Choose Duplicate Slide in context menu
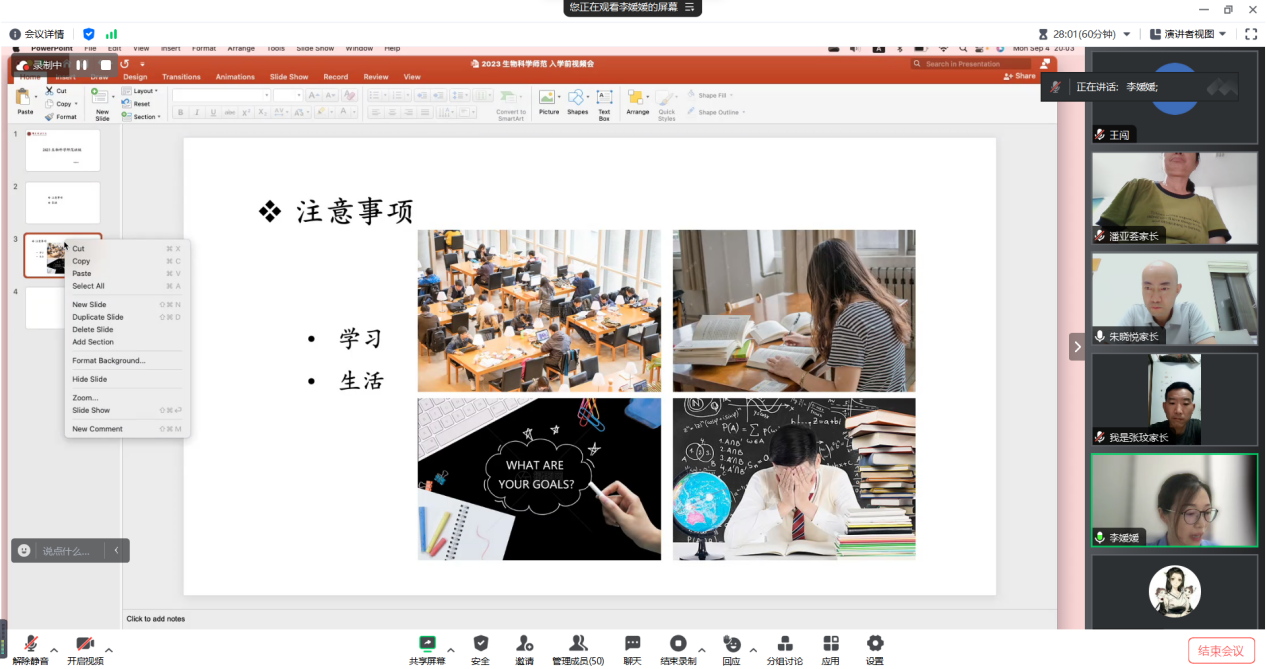The height and width of the screenshot is (669, 1267). [98, 317]
